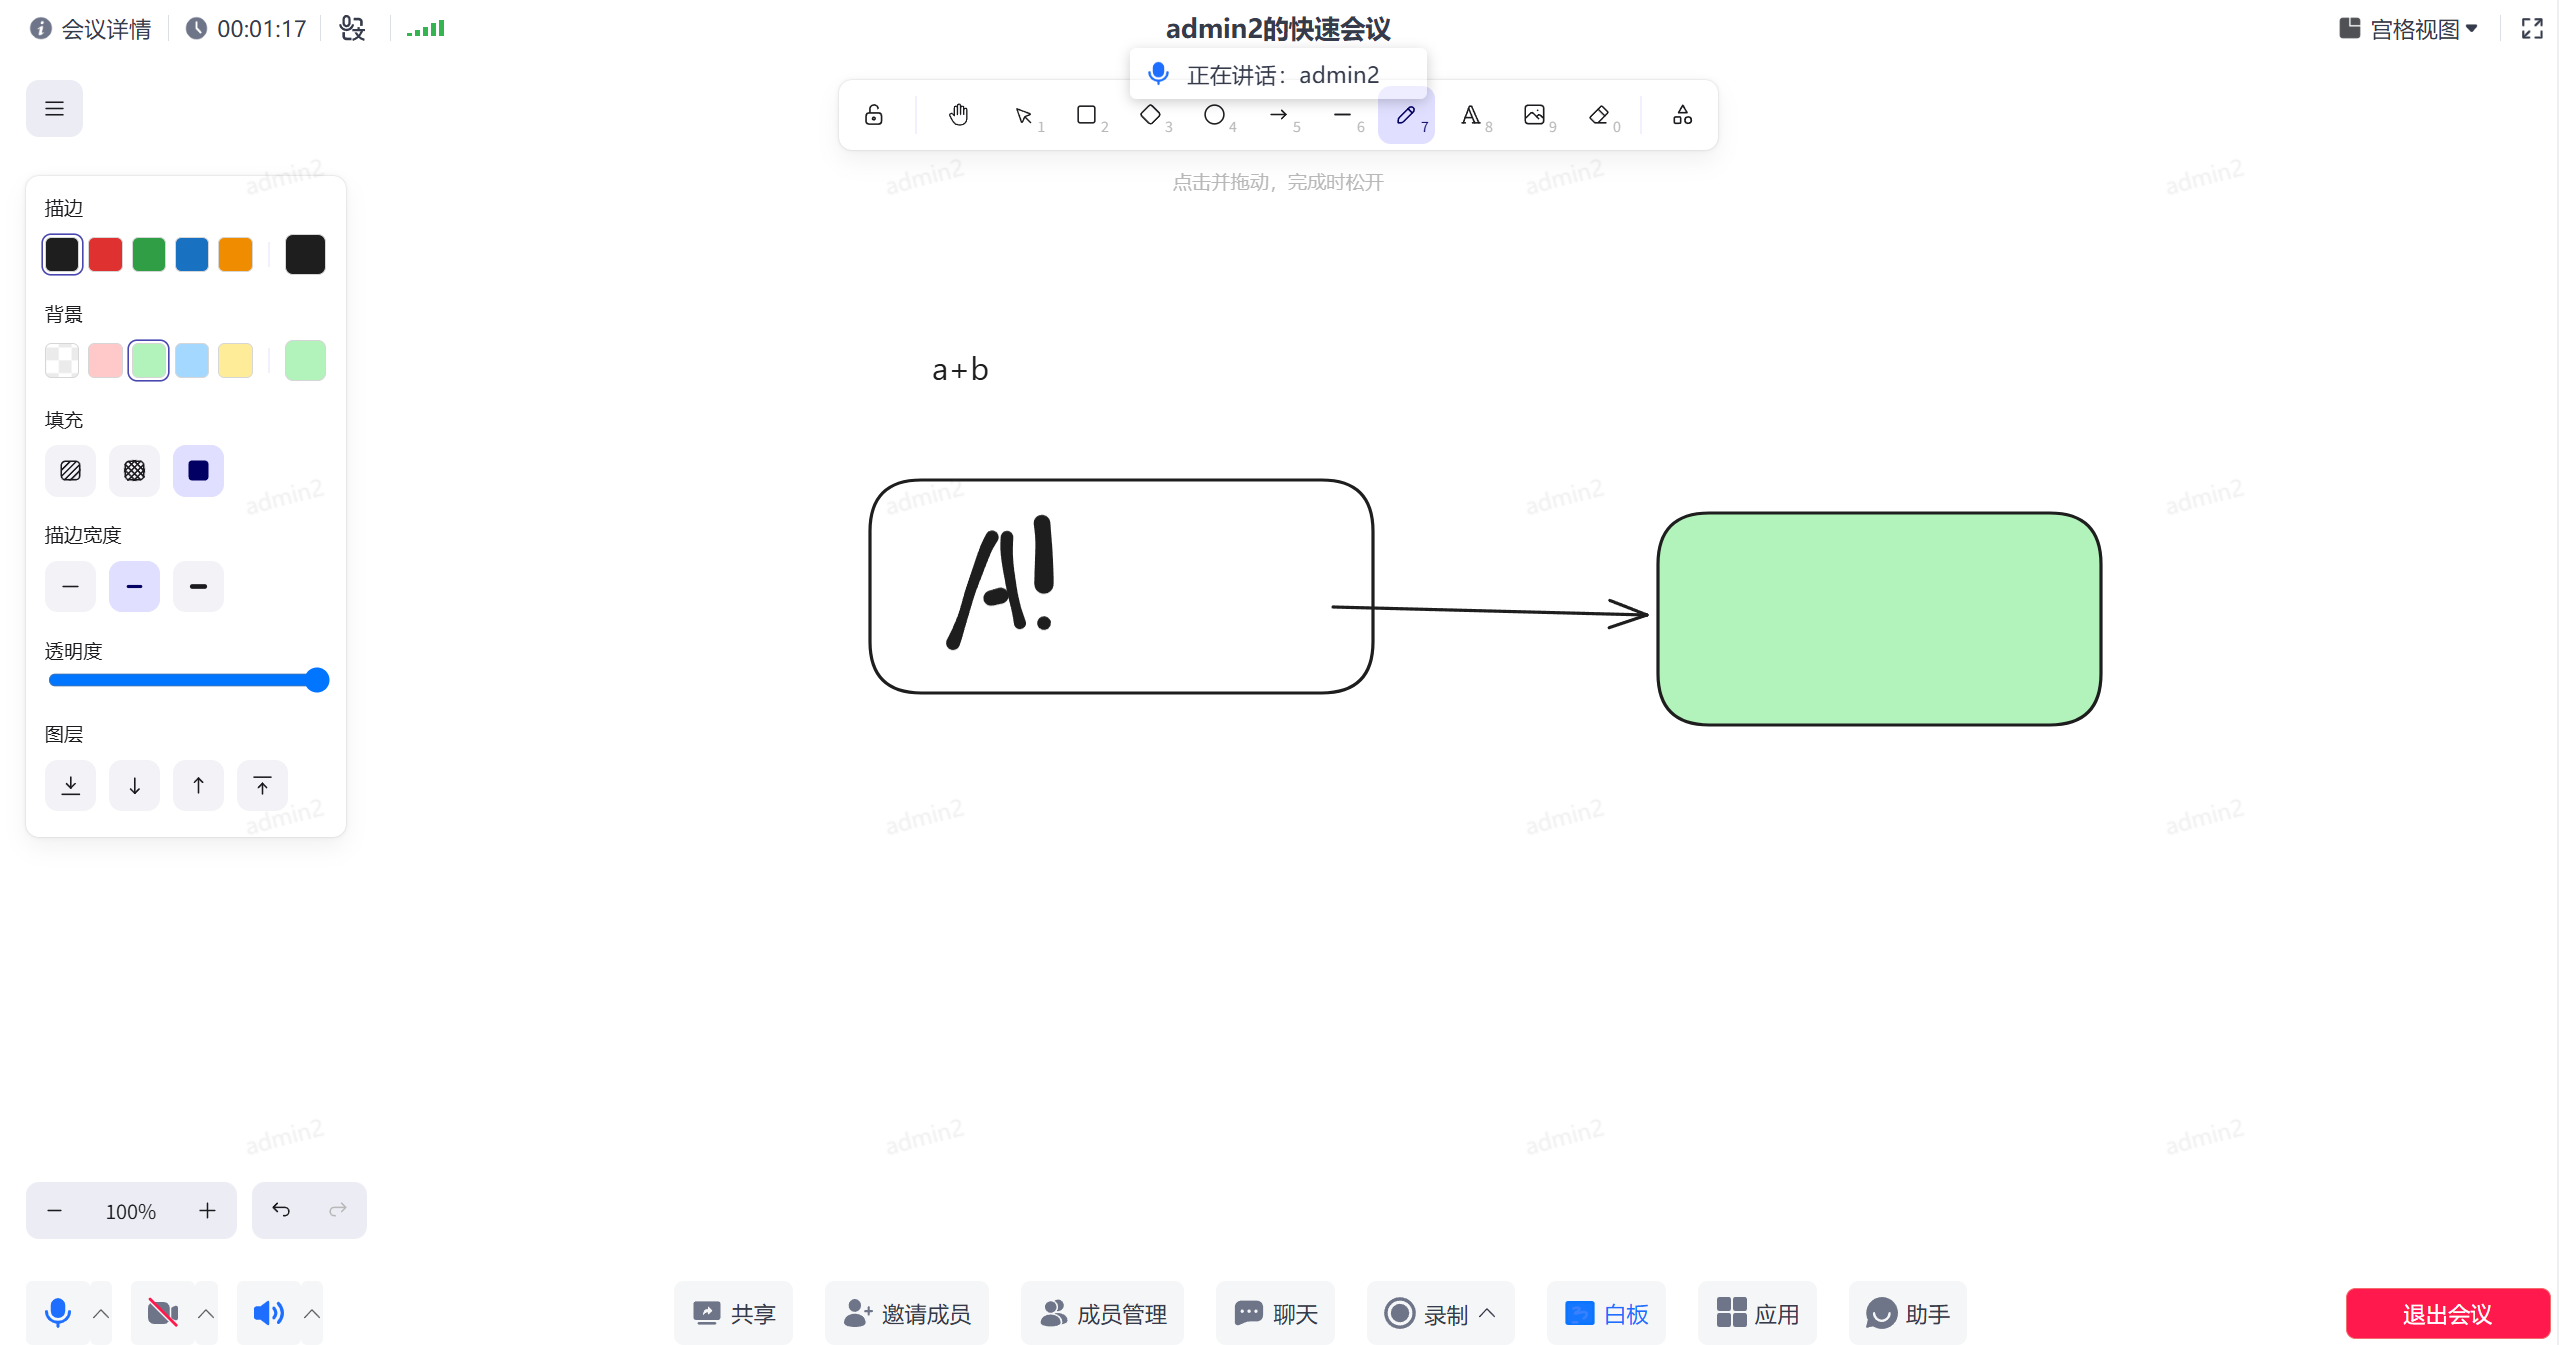
Task: Select the diamond shape tool
Action: 1150,115
